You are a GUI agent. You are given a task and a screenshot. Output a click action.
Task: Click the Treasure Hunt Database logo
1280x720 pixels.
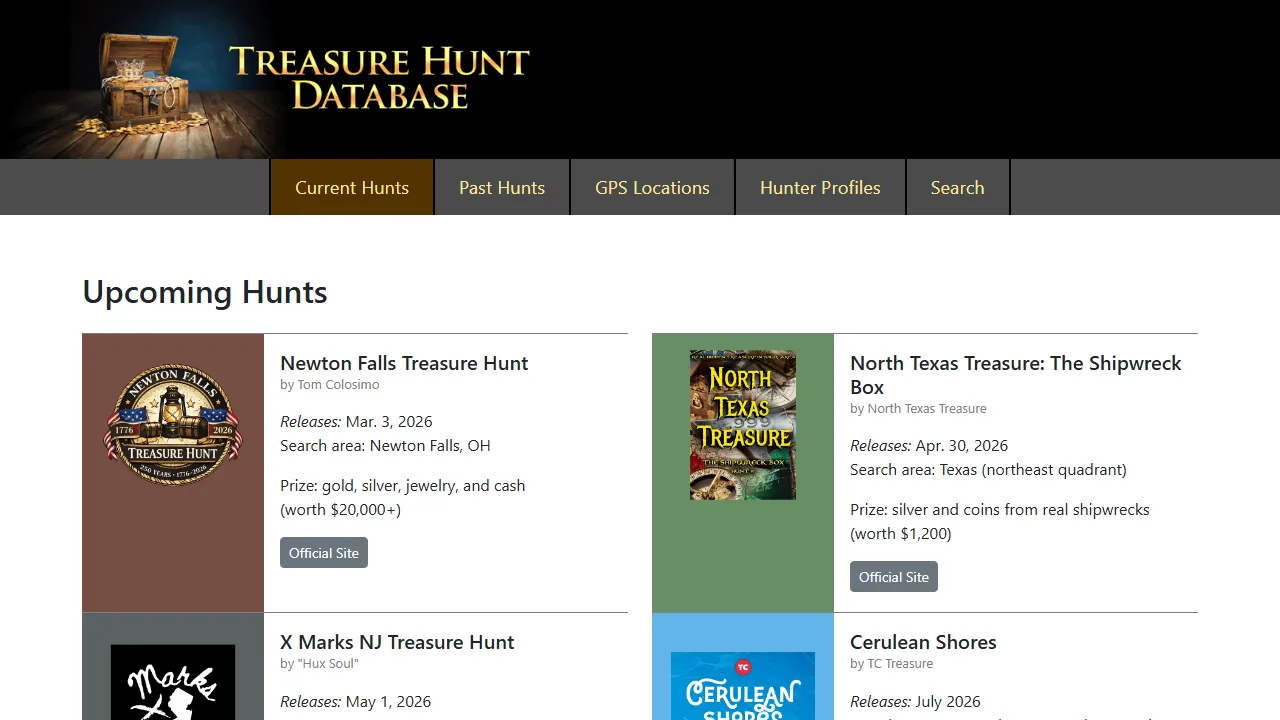[380, 78]
